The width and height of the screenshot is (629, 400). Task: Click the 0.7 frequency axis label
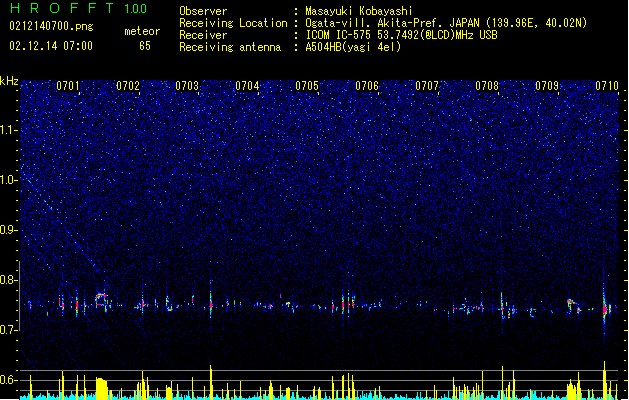[9, 330]
